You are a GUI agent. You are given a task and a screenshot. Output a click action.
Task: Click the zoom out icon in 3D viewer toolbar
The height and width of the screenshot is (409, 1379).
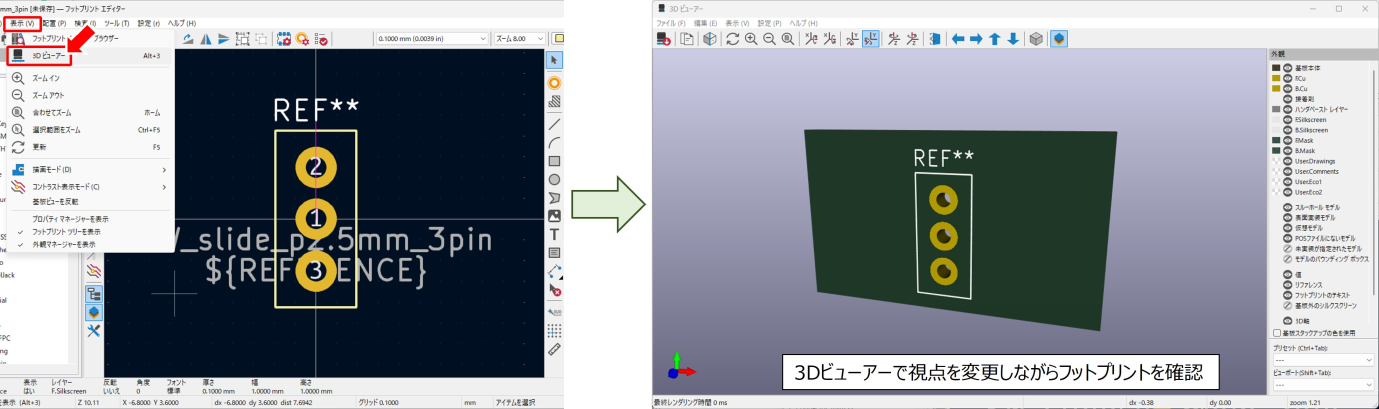click(769, 39)
